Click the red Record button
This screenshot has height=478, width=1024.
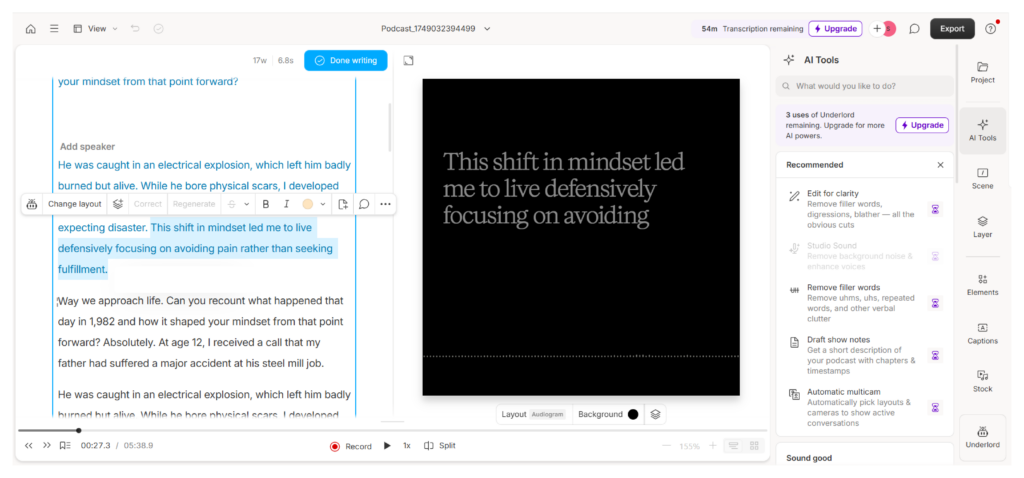point(351,446)
